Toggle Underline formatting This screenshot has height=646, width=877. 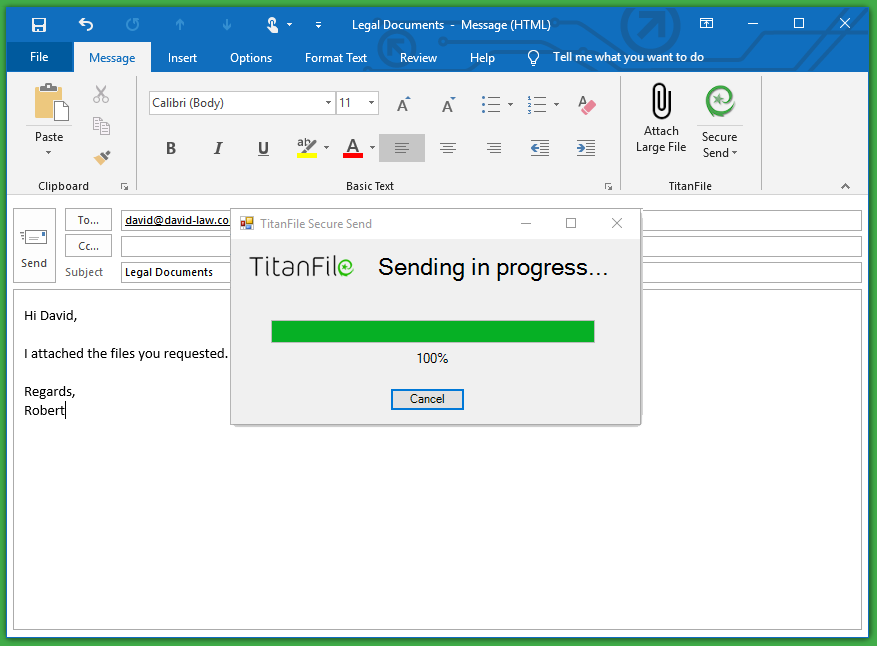coord(263,148)
